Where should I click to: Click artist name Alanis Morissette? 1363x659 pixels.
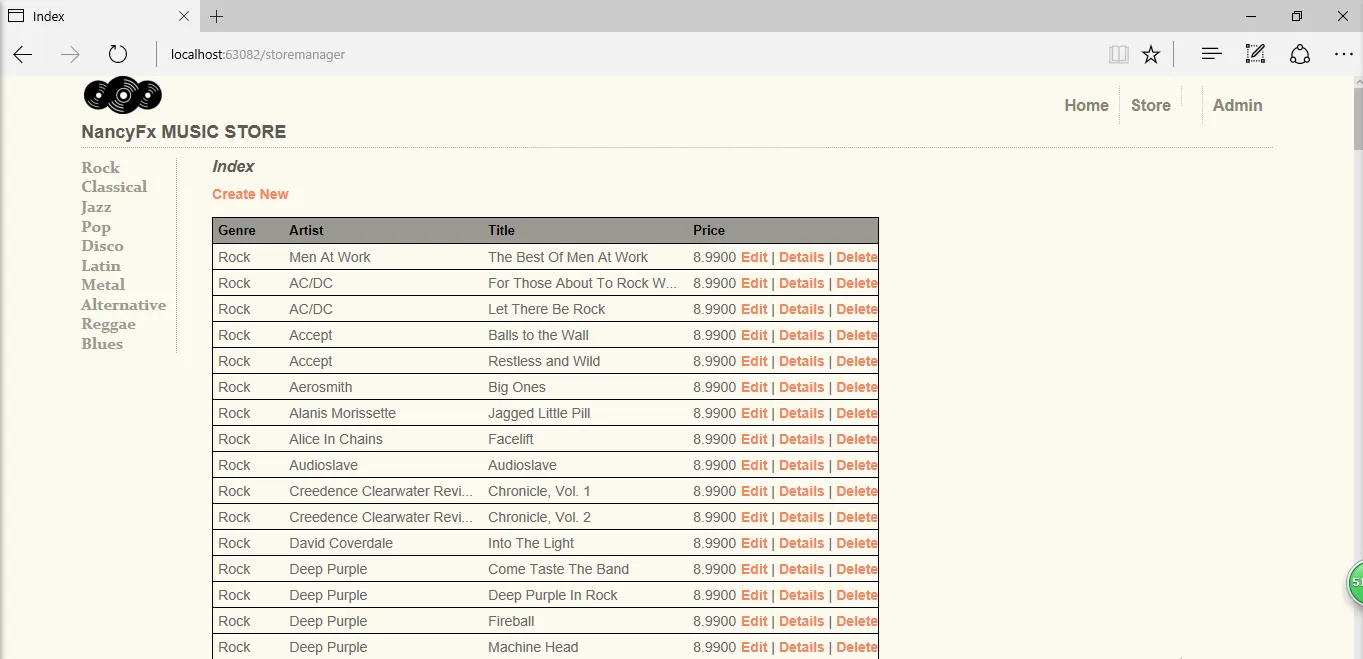pyautogui.click(x=342, y=413)
